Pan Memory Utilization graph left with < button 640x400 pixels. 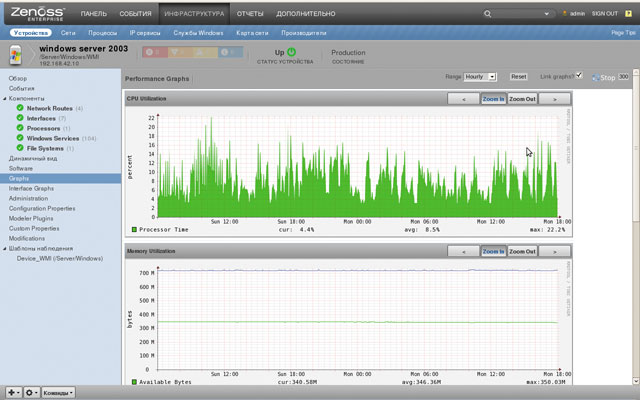click(x=463, y=251)
